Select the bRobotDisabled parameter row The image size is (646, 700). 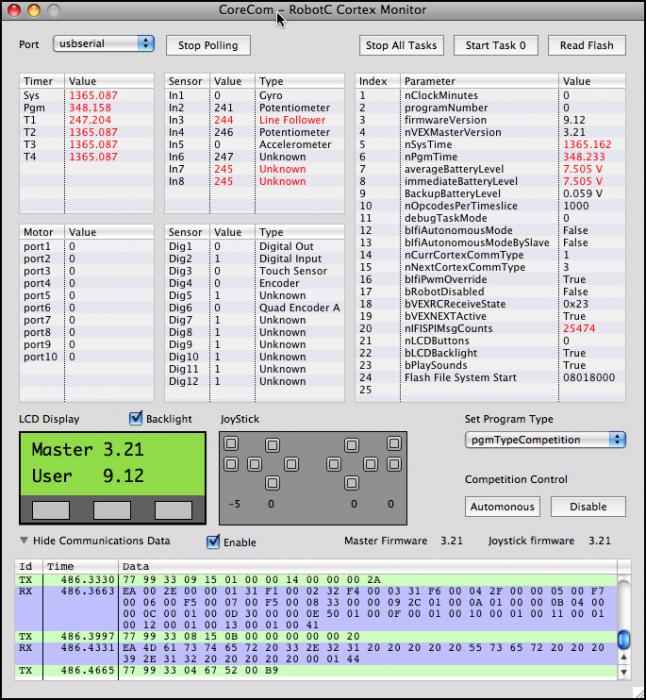point(490,292)
